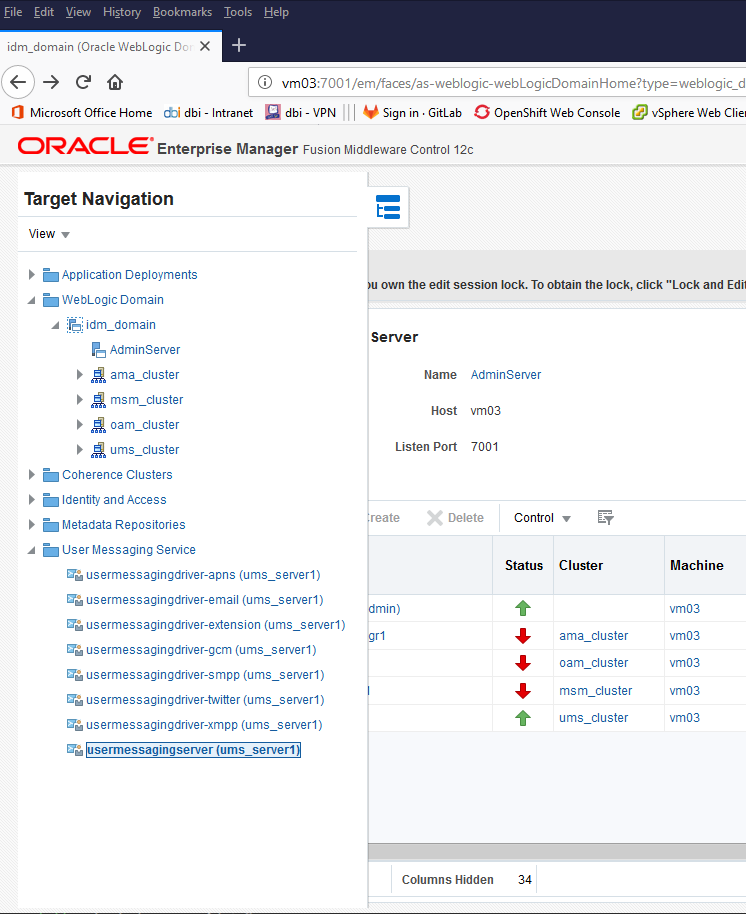Open the Bookmarks menu
Image resolution: width=746 pixels, height=914 pixels.
(182, 12)
